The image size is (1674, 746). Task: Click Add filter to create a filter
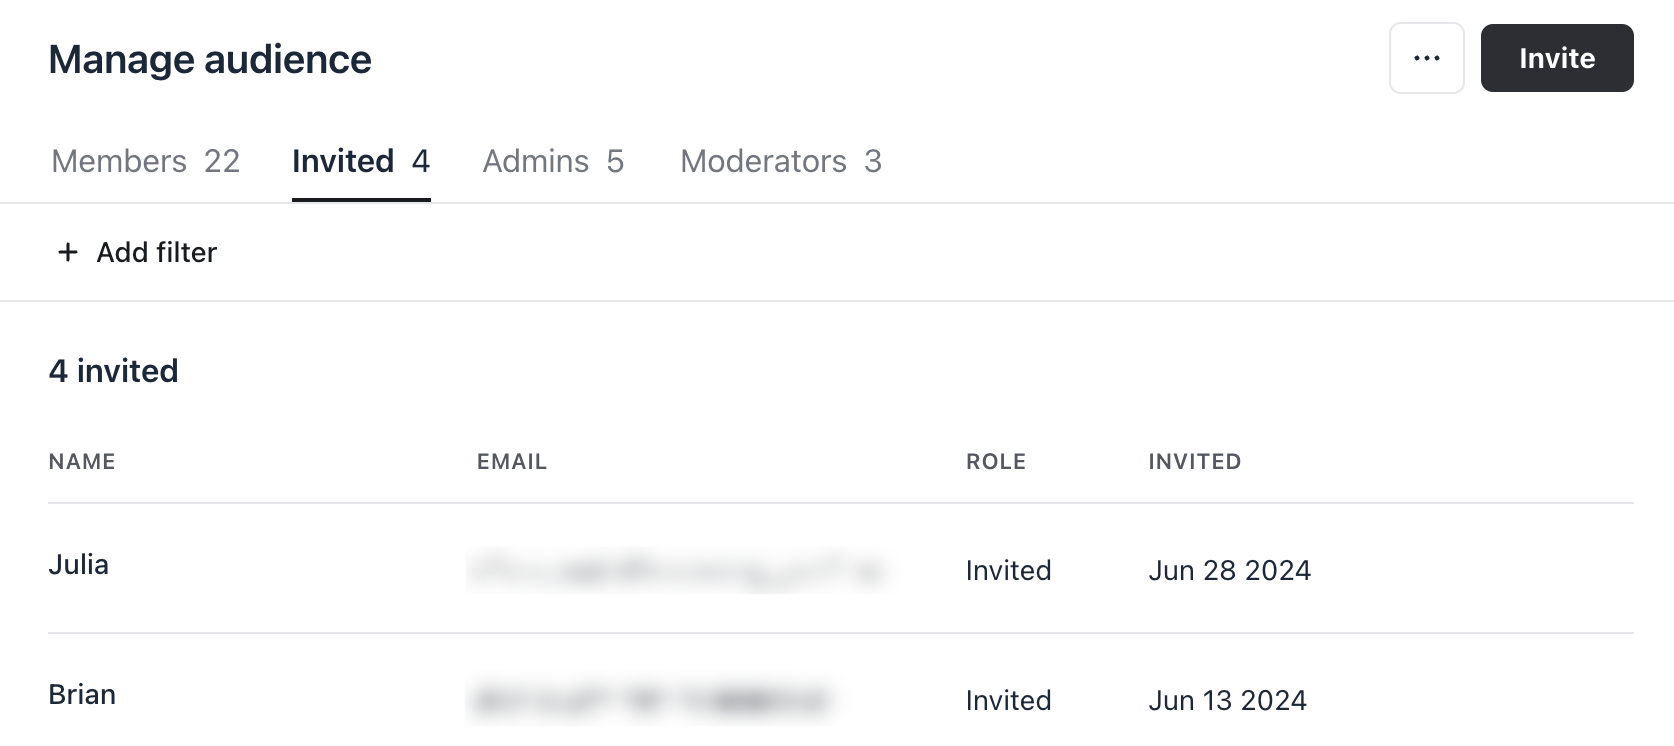point(157,252)
